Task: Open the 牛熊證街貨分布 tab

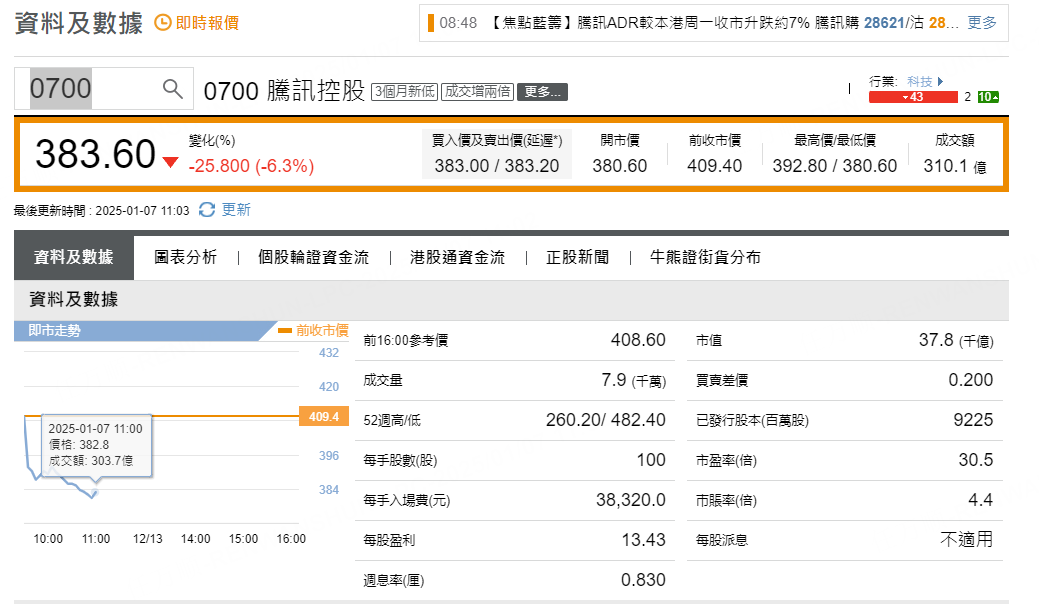Action: [x=705, y=257]
